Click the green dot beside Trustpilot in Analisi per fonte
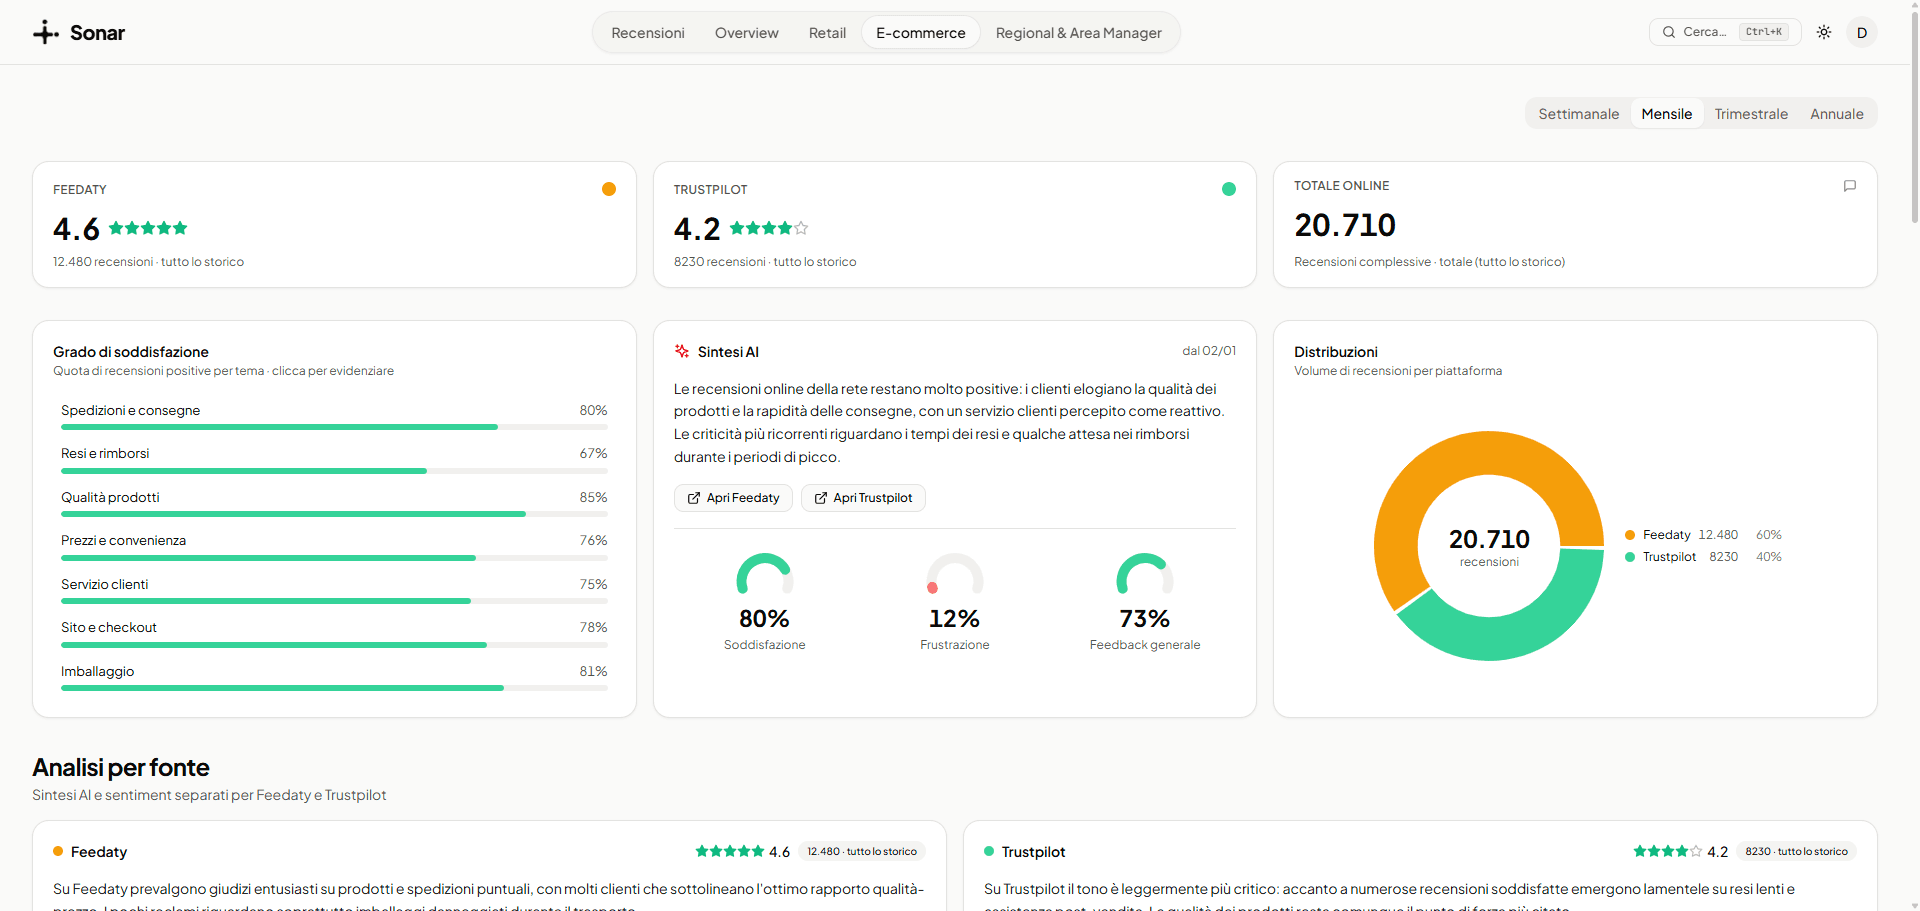Screen dimensions: 1920x911 [989, 851]
